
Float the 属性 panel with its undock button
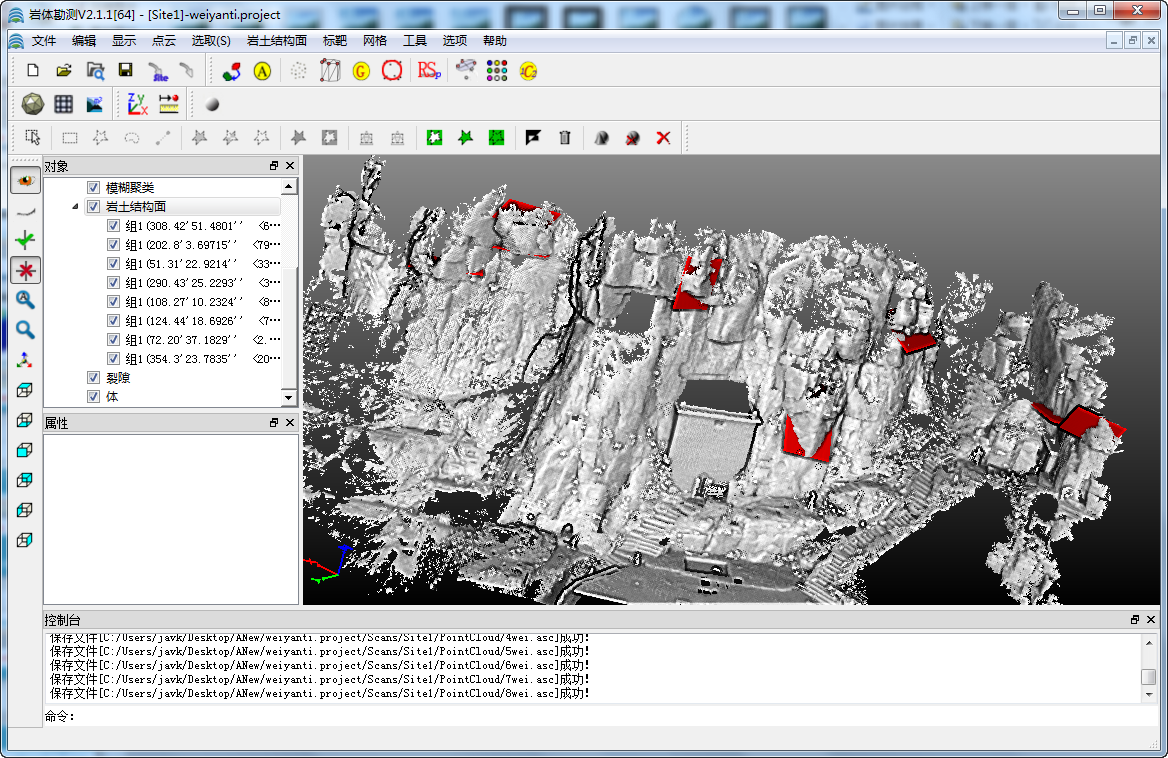click(274, 423)
